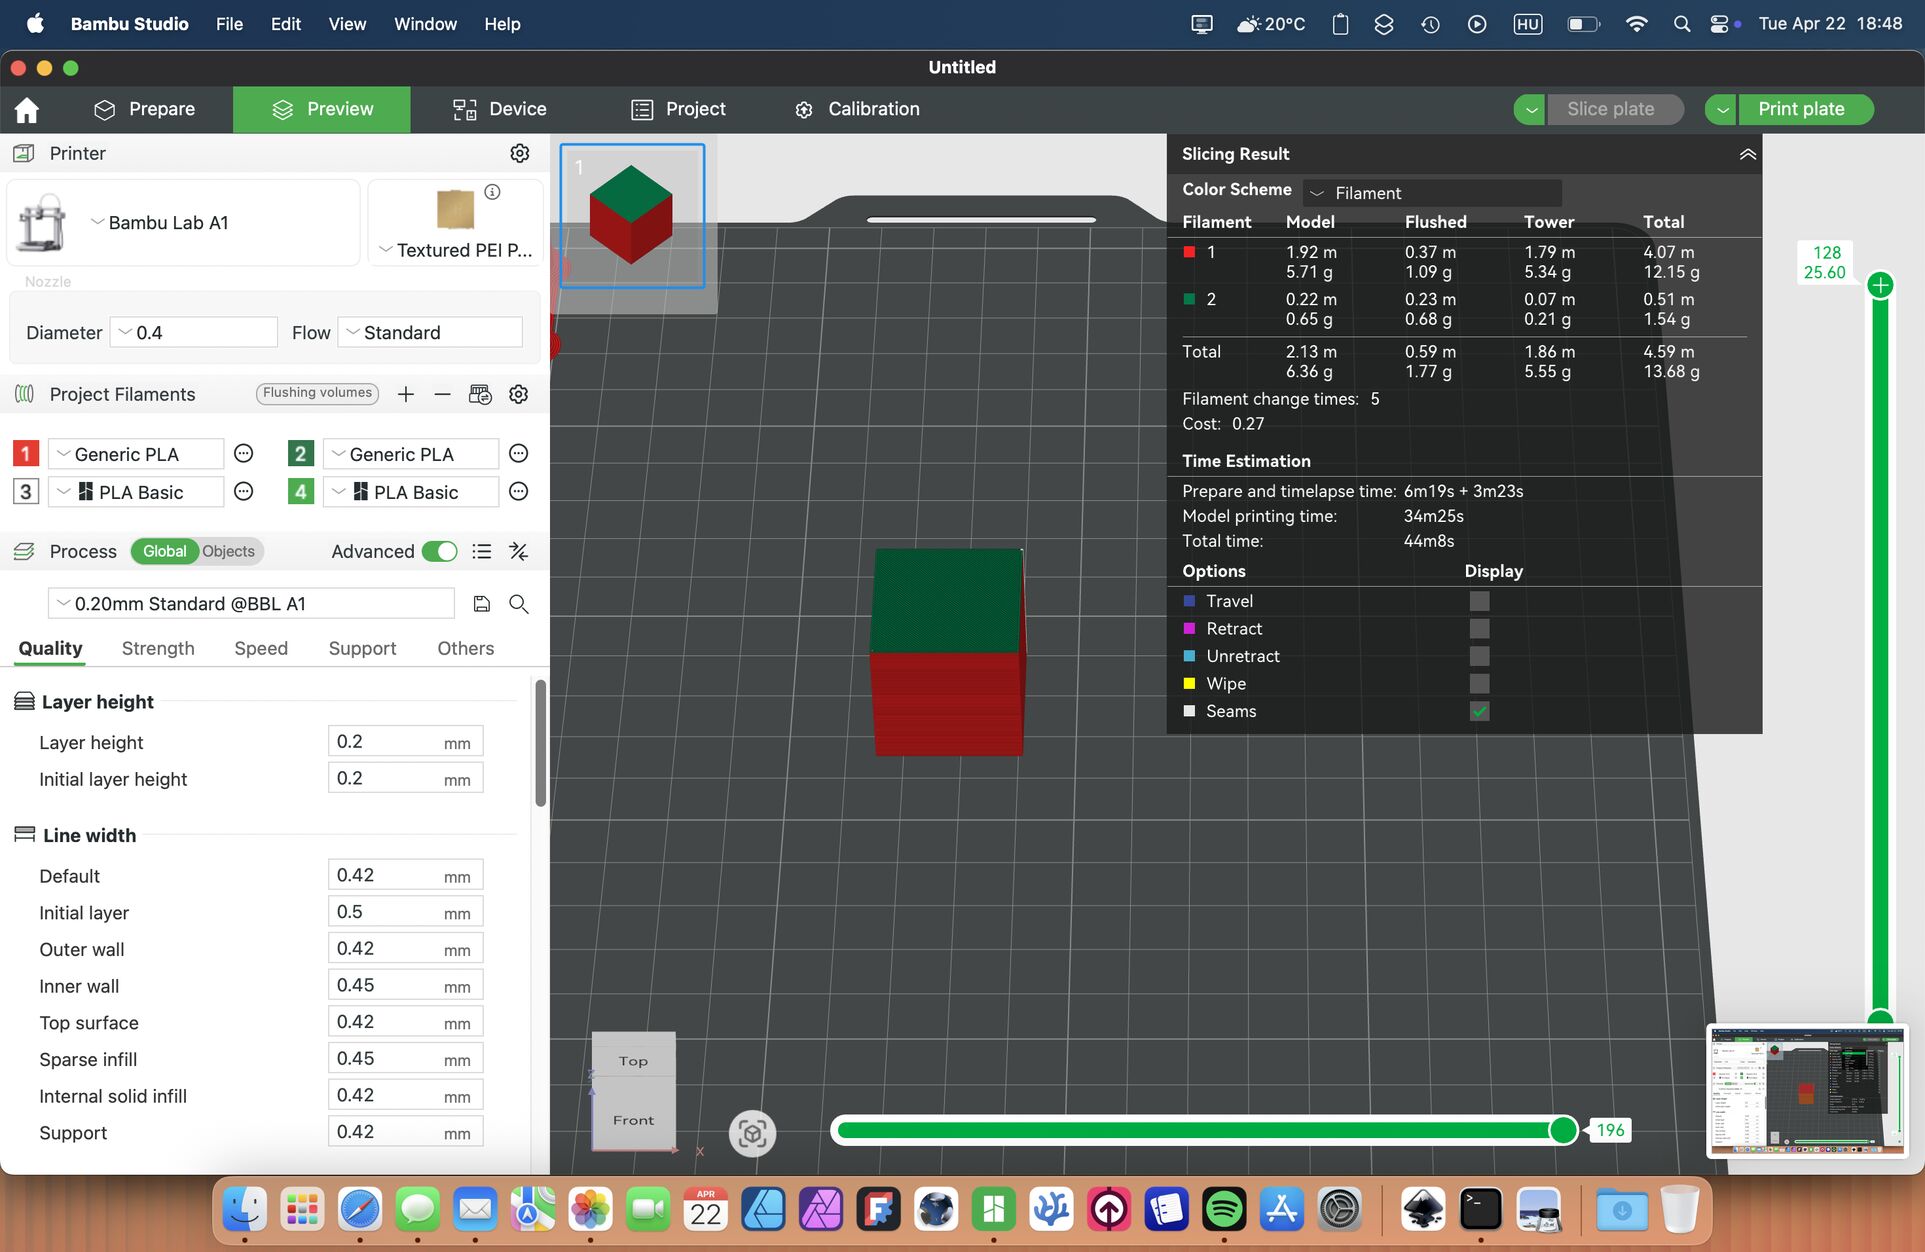The height and width of the screenshot is (1252, 1925).
Task: Open Textured PEI plate type dropdown
Action: (456, 250)
